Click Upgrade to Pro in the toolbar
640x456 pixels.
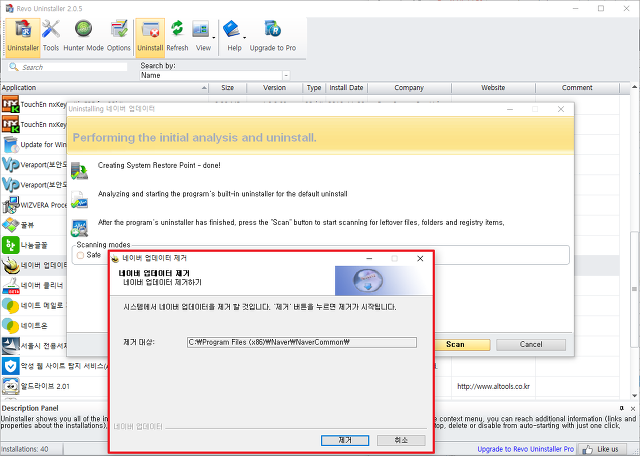point(273,37)
